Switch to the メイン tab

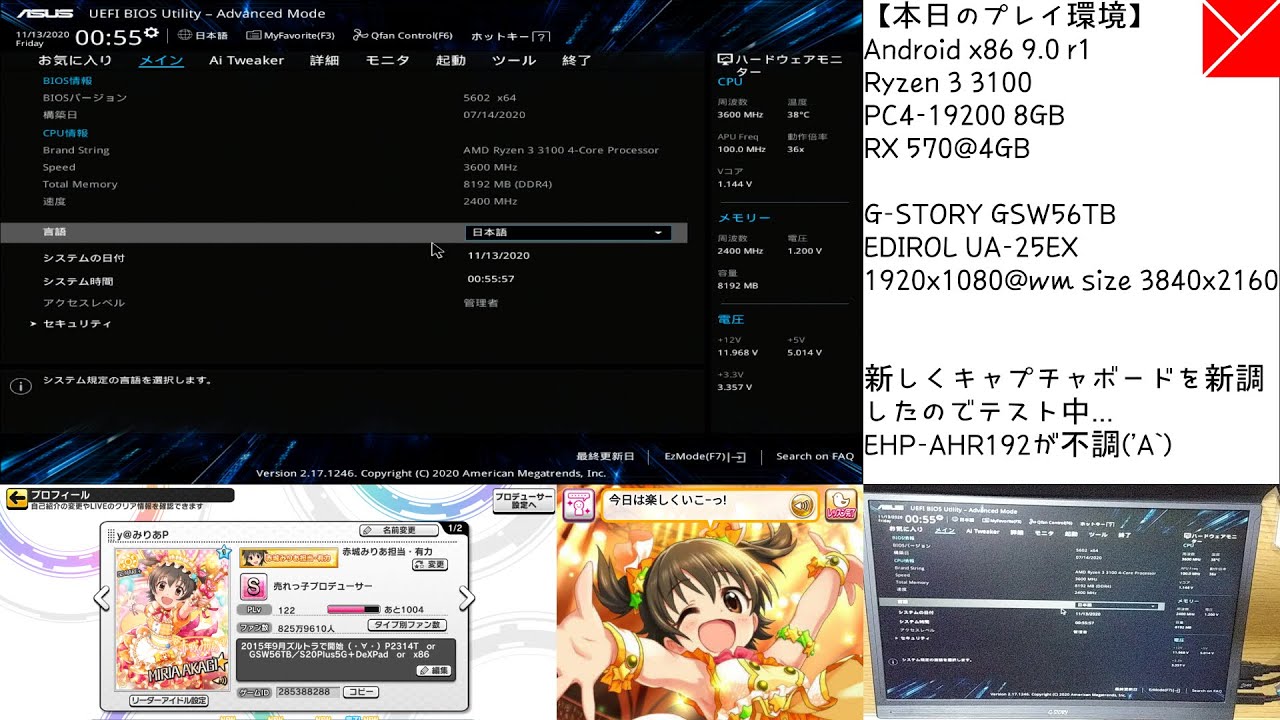coord(161,60)
